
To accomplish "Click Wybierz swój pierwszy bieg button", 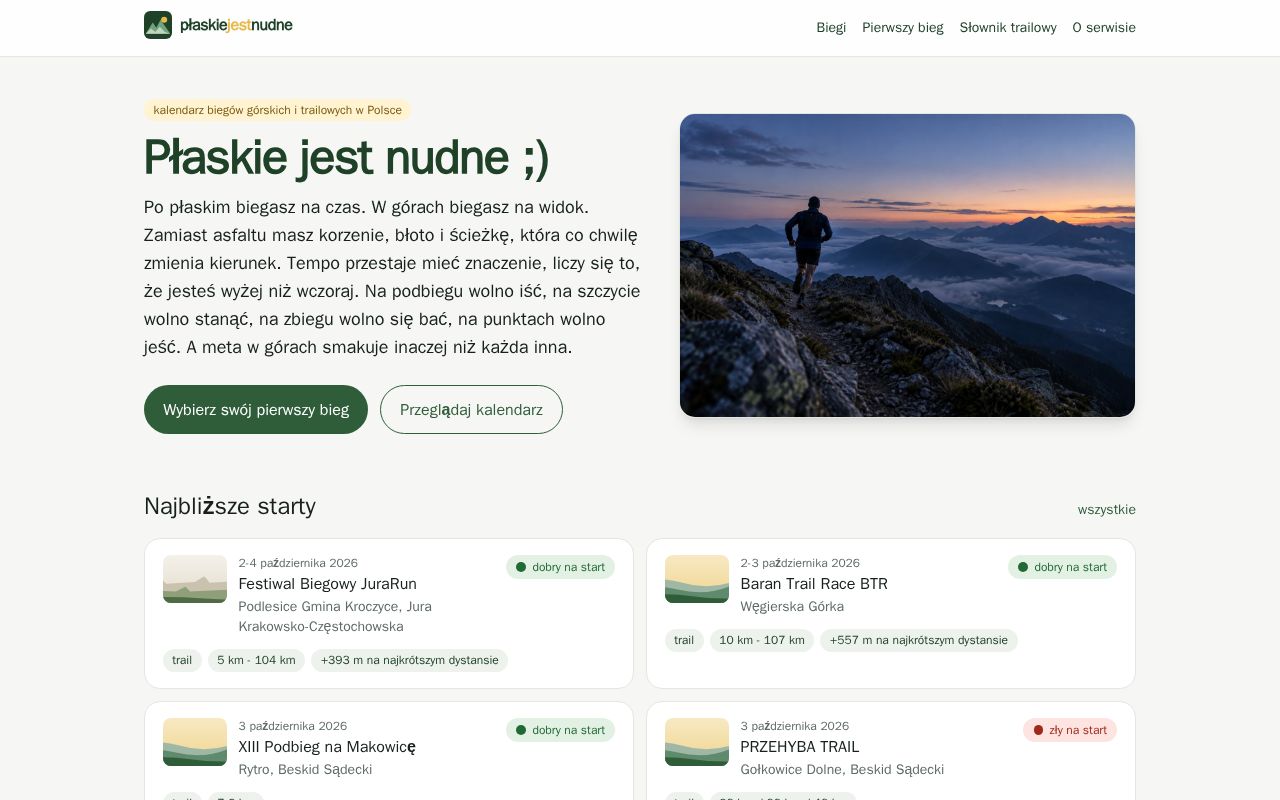I will tap(256, 410).
